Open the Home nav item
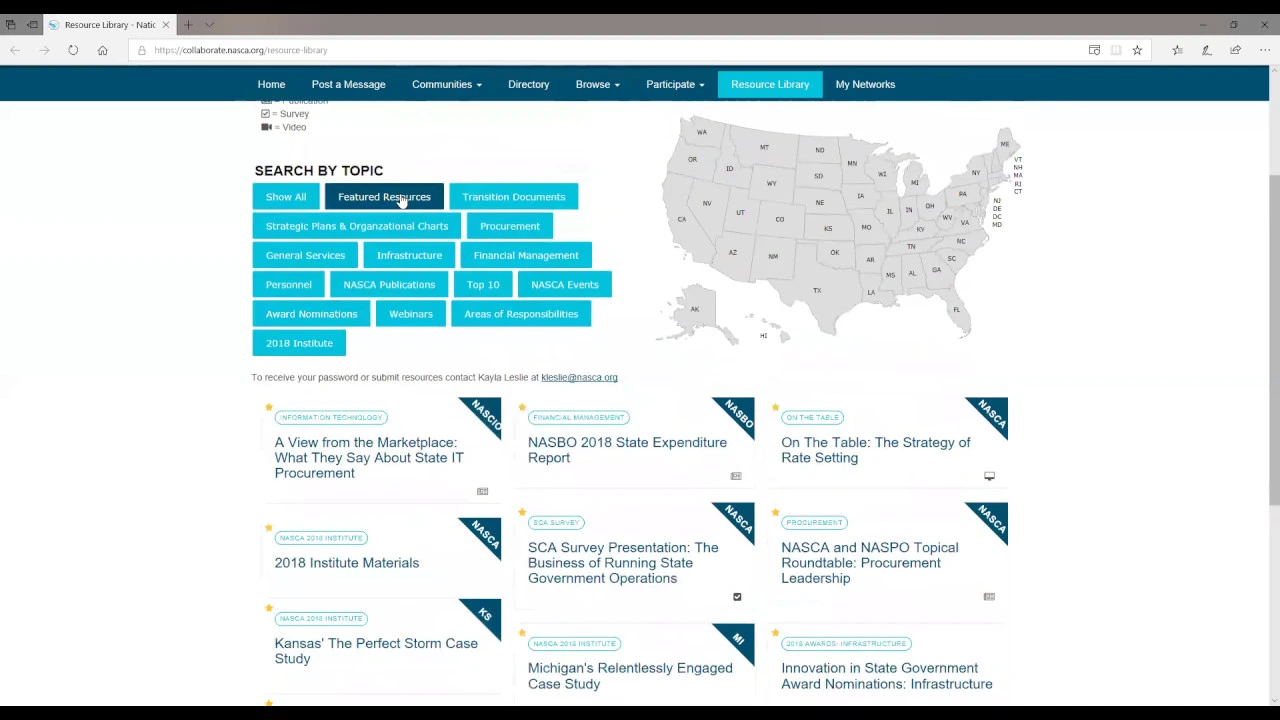Image resolution: width=1280 pixels, height=720 pixels. click(x=271, y=84)
